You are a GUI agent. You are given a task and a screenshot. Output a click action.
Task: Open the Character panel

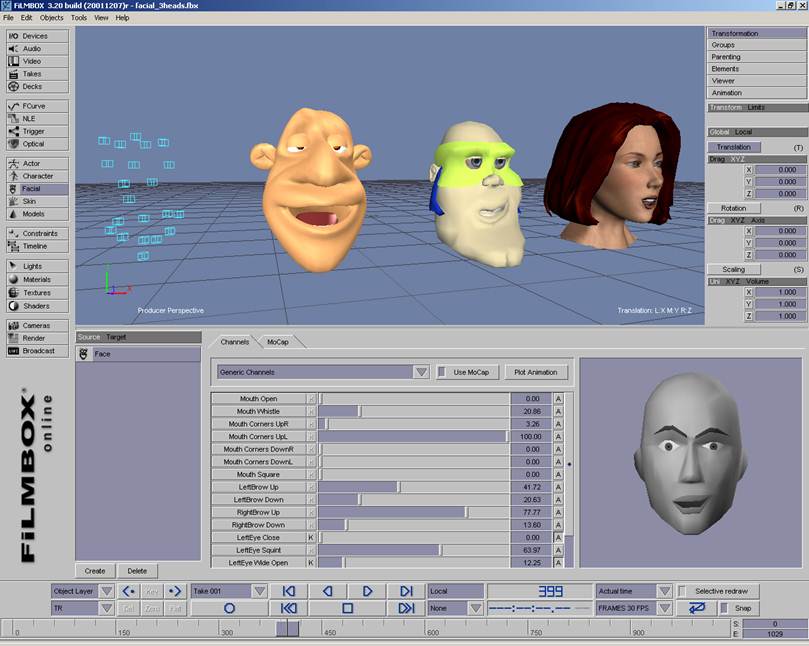pyautogui.click(x=37, y=176)
